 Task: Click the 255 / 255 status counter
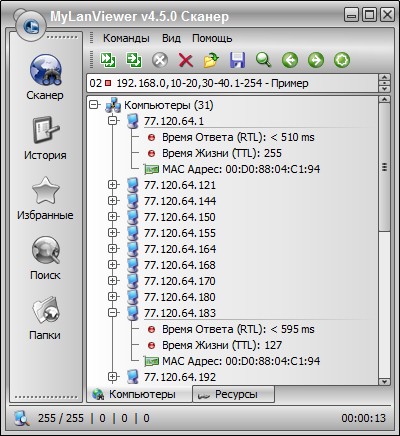click(x=61, y=418)
